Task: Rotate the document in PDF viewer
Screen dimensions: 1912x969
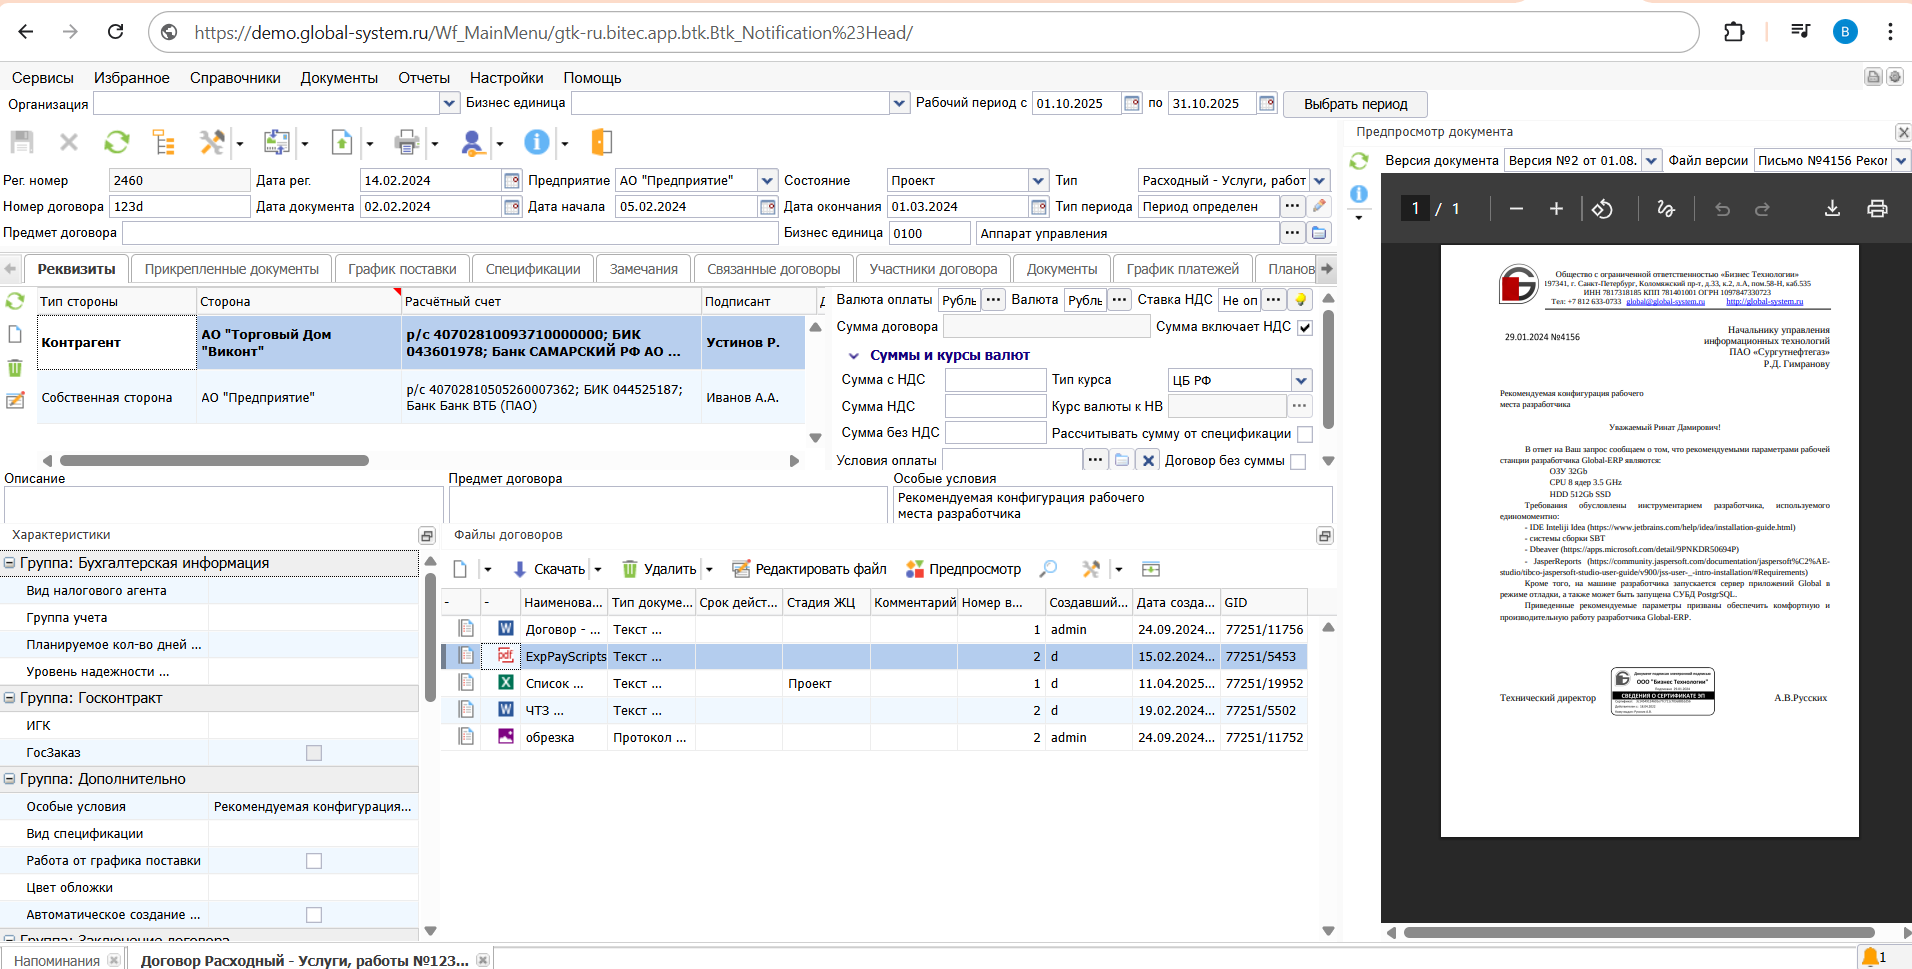Action: [1602, 208]
